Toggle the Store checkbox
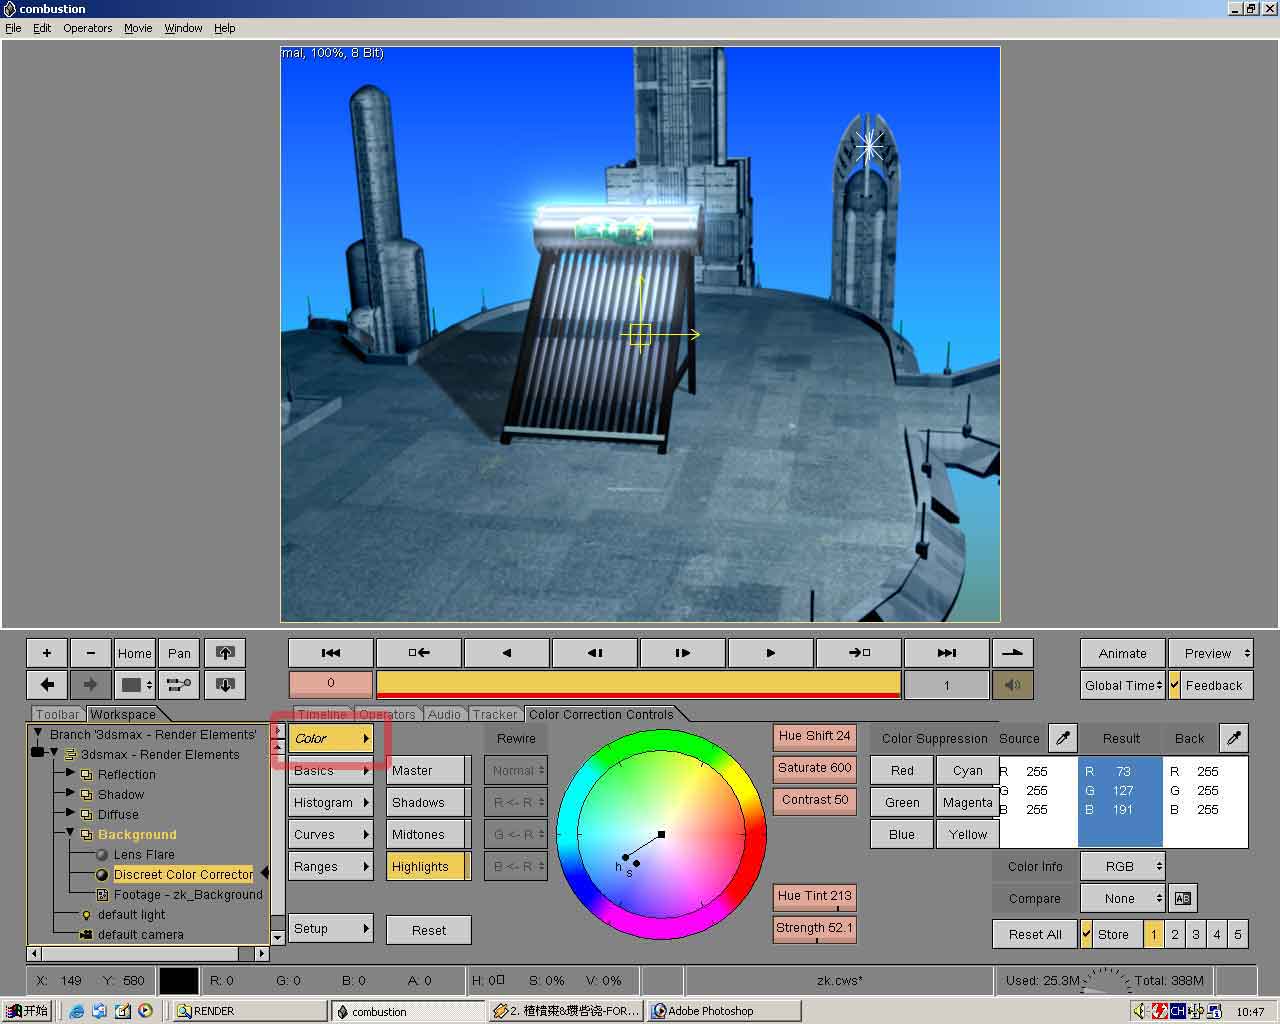The image size is (1280, 1024). [1086, 934]
